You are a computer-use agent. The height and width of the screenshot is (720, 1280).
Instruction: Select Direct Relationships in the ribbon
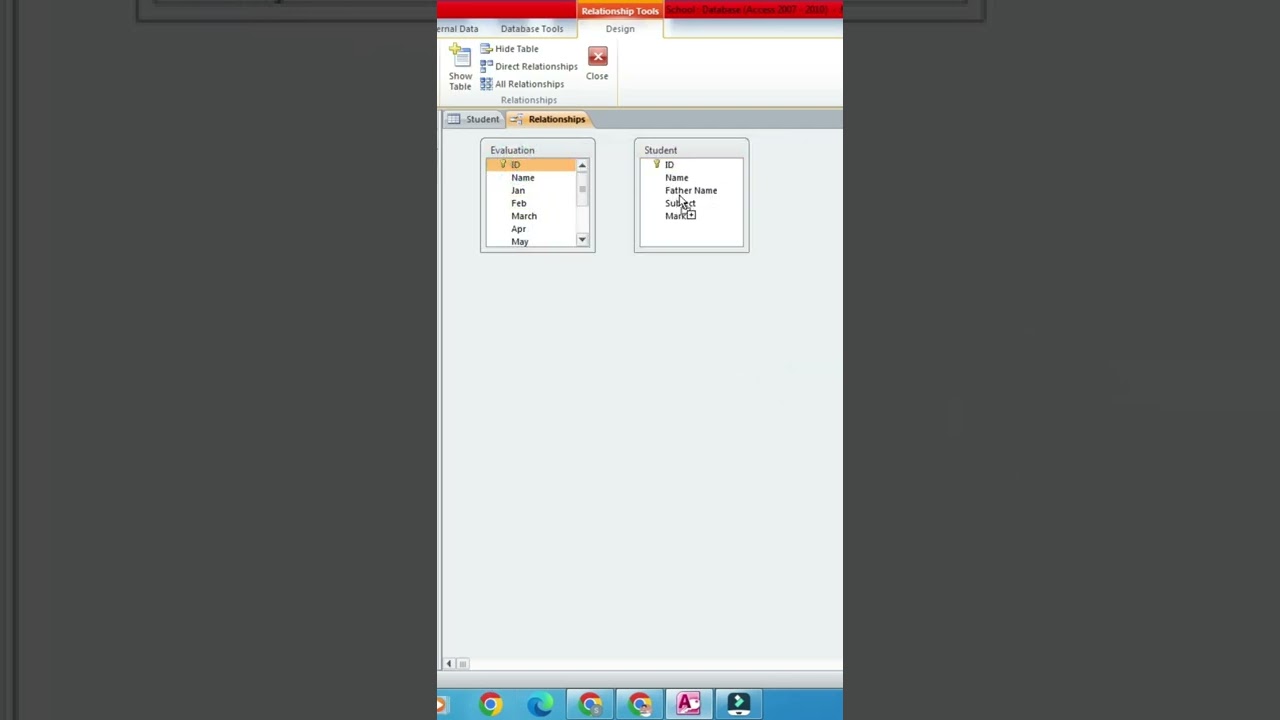pyautogui.click(x=529, y=66)
